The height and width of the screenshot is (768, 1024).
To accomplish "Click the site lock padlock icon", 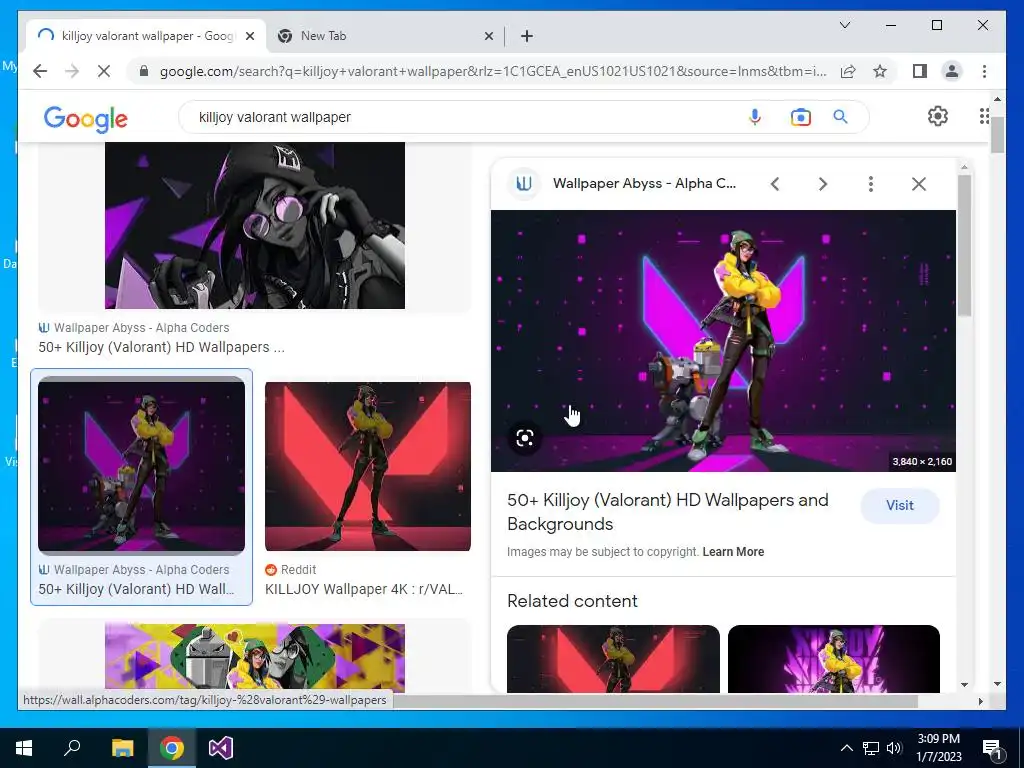I will (144, 71).
